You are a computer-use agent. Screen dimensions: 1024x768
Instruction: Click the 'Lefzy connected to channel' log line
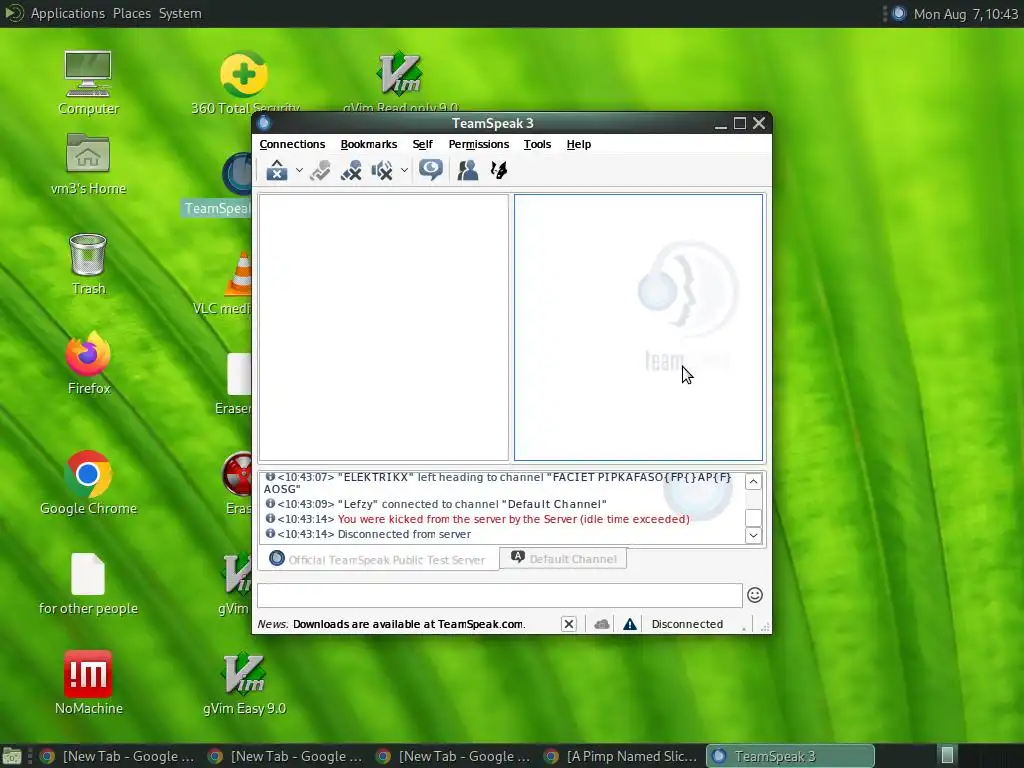(x=472, y=504)
